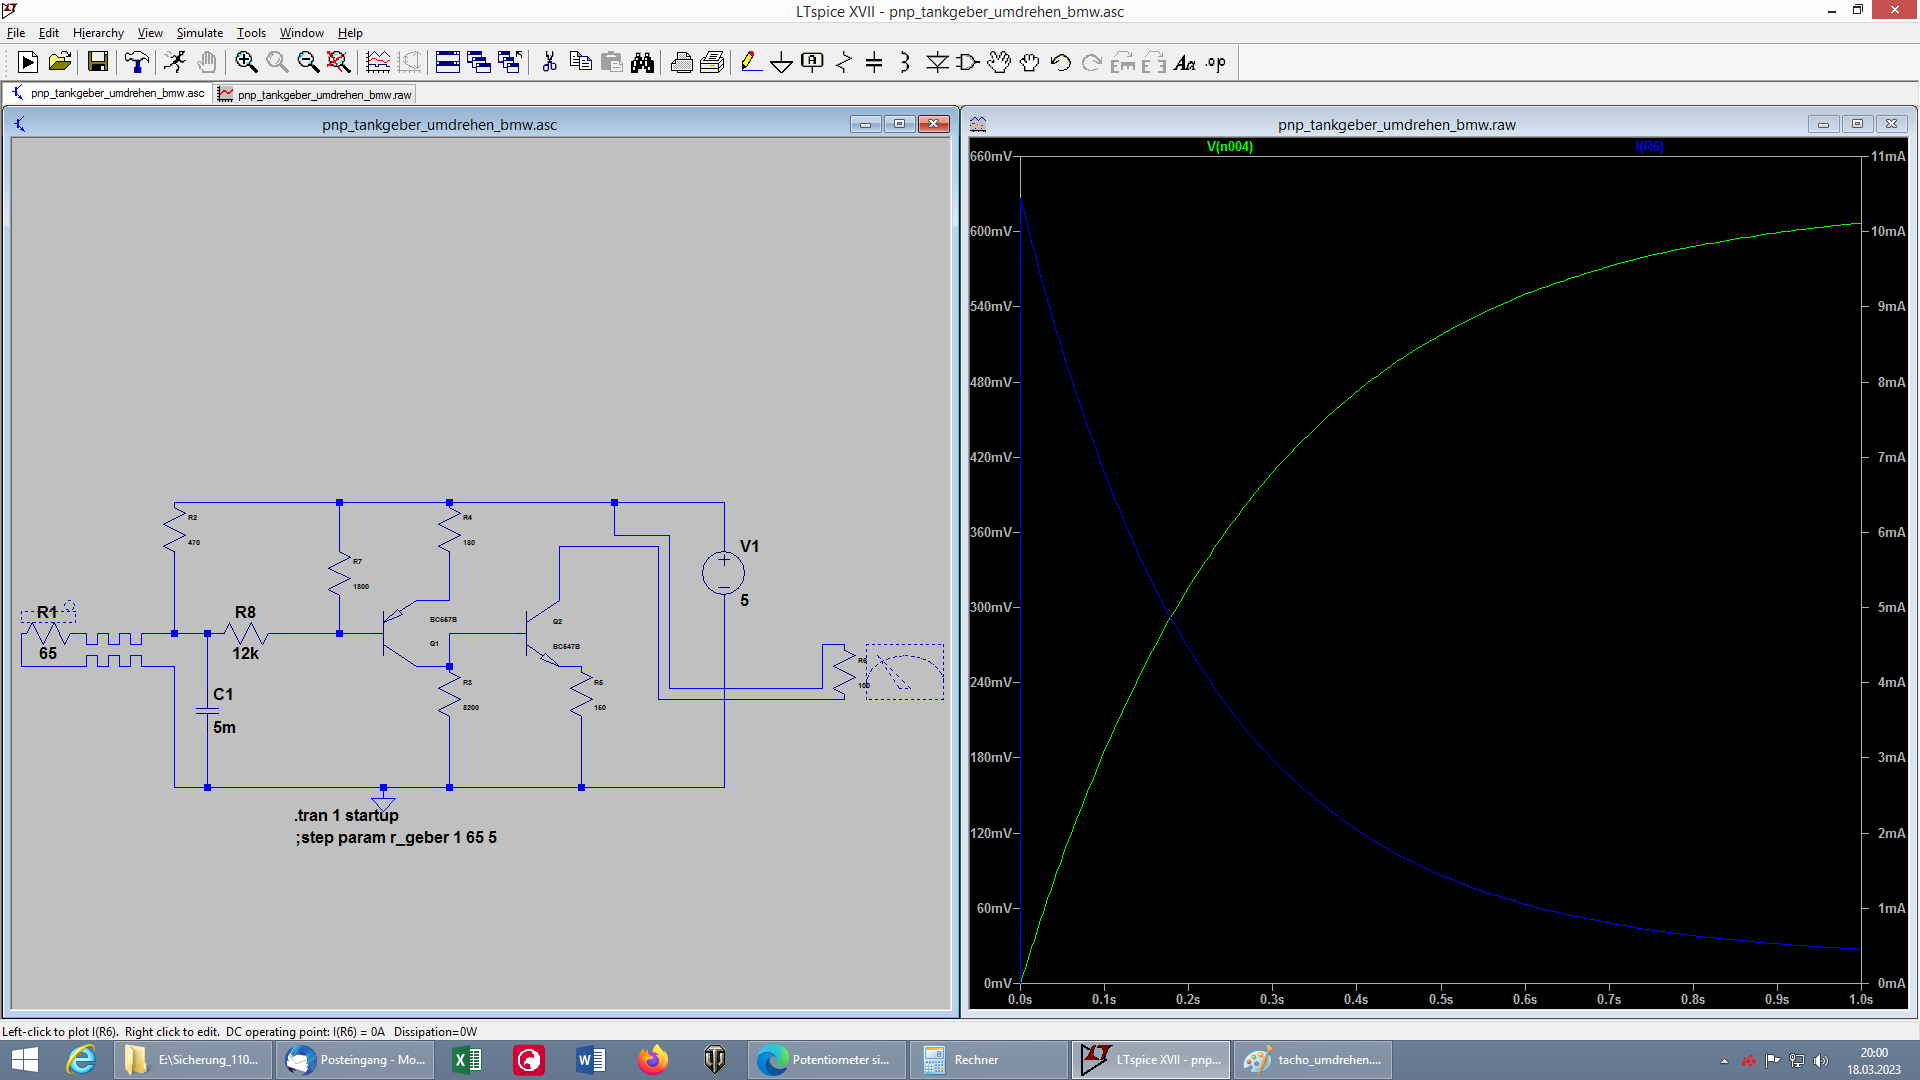Click the Q1 BC557B transistor symbol
1920x1080 pixels.
tap(400, 633)
